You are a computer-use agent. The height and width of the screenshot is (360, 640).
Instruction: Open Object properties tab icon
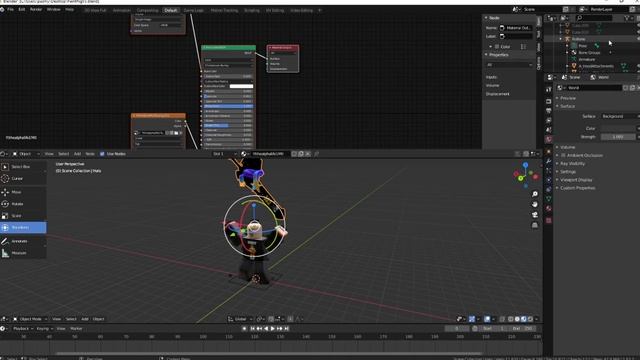click(549, 151)
